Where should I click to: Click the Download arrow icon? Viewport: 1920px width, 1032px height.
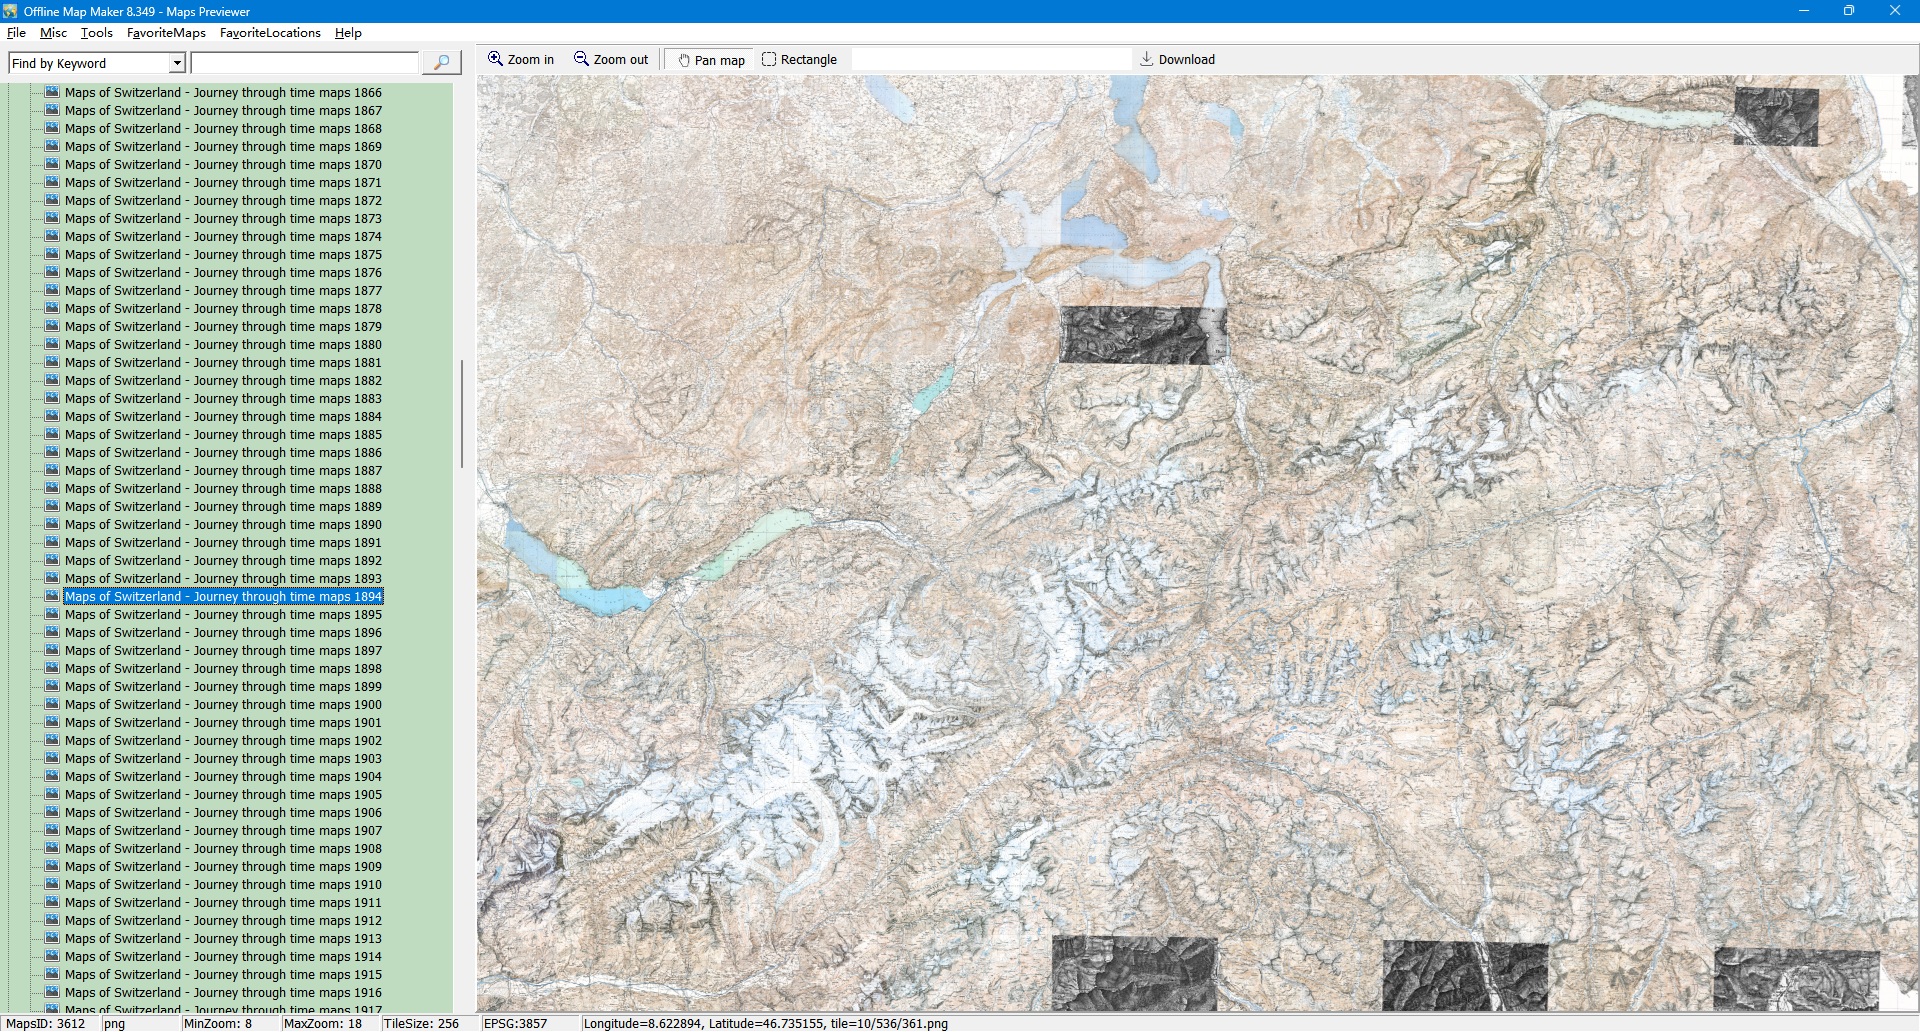1147,59
